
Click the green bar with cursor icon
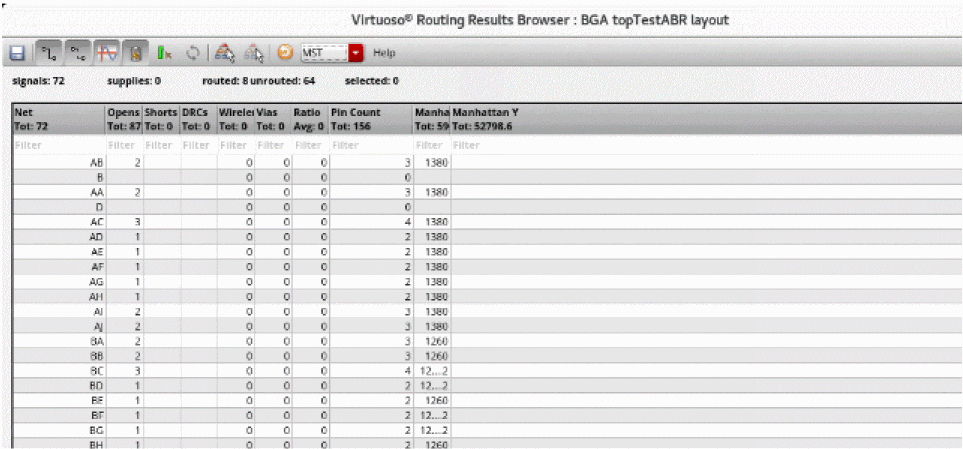click(164, 53)
